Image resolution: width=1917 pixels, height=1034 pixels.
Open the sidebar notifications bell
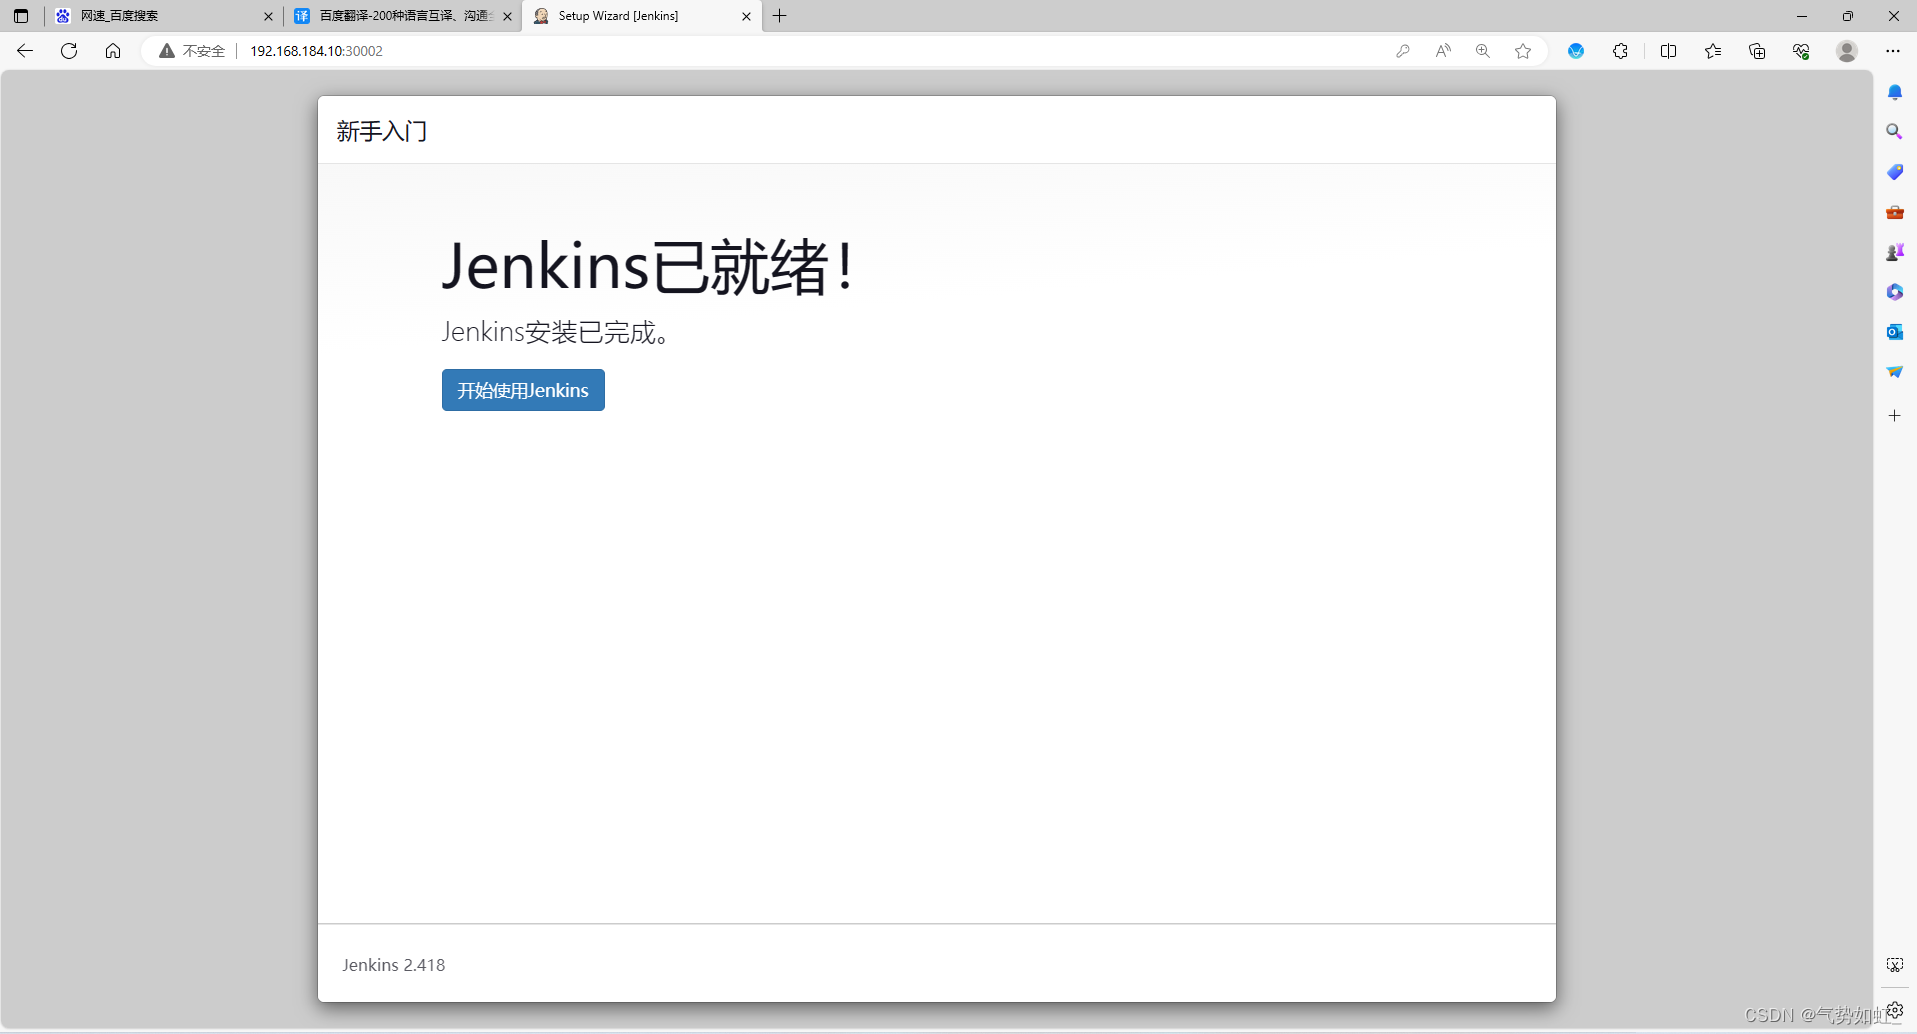[x=1895, y=92]
